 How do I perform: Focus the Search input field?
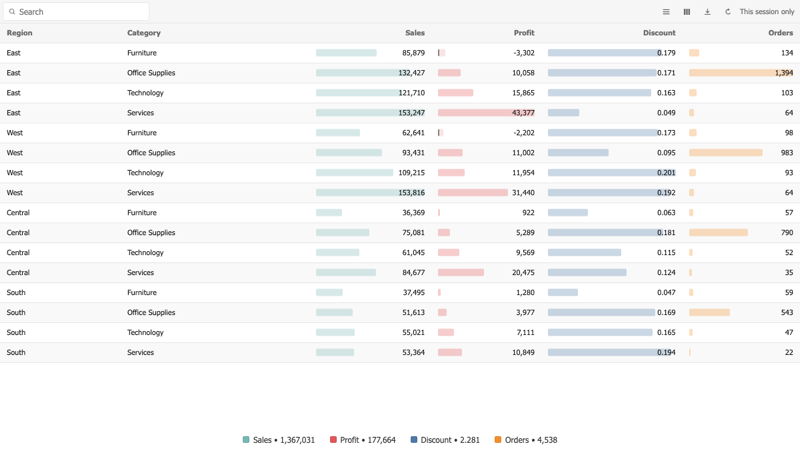[77, 12]
